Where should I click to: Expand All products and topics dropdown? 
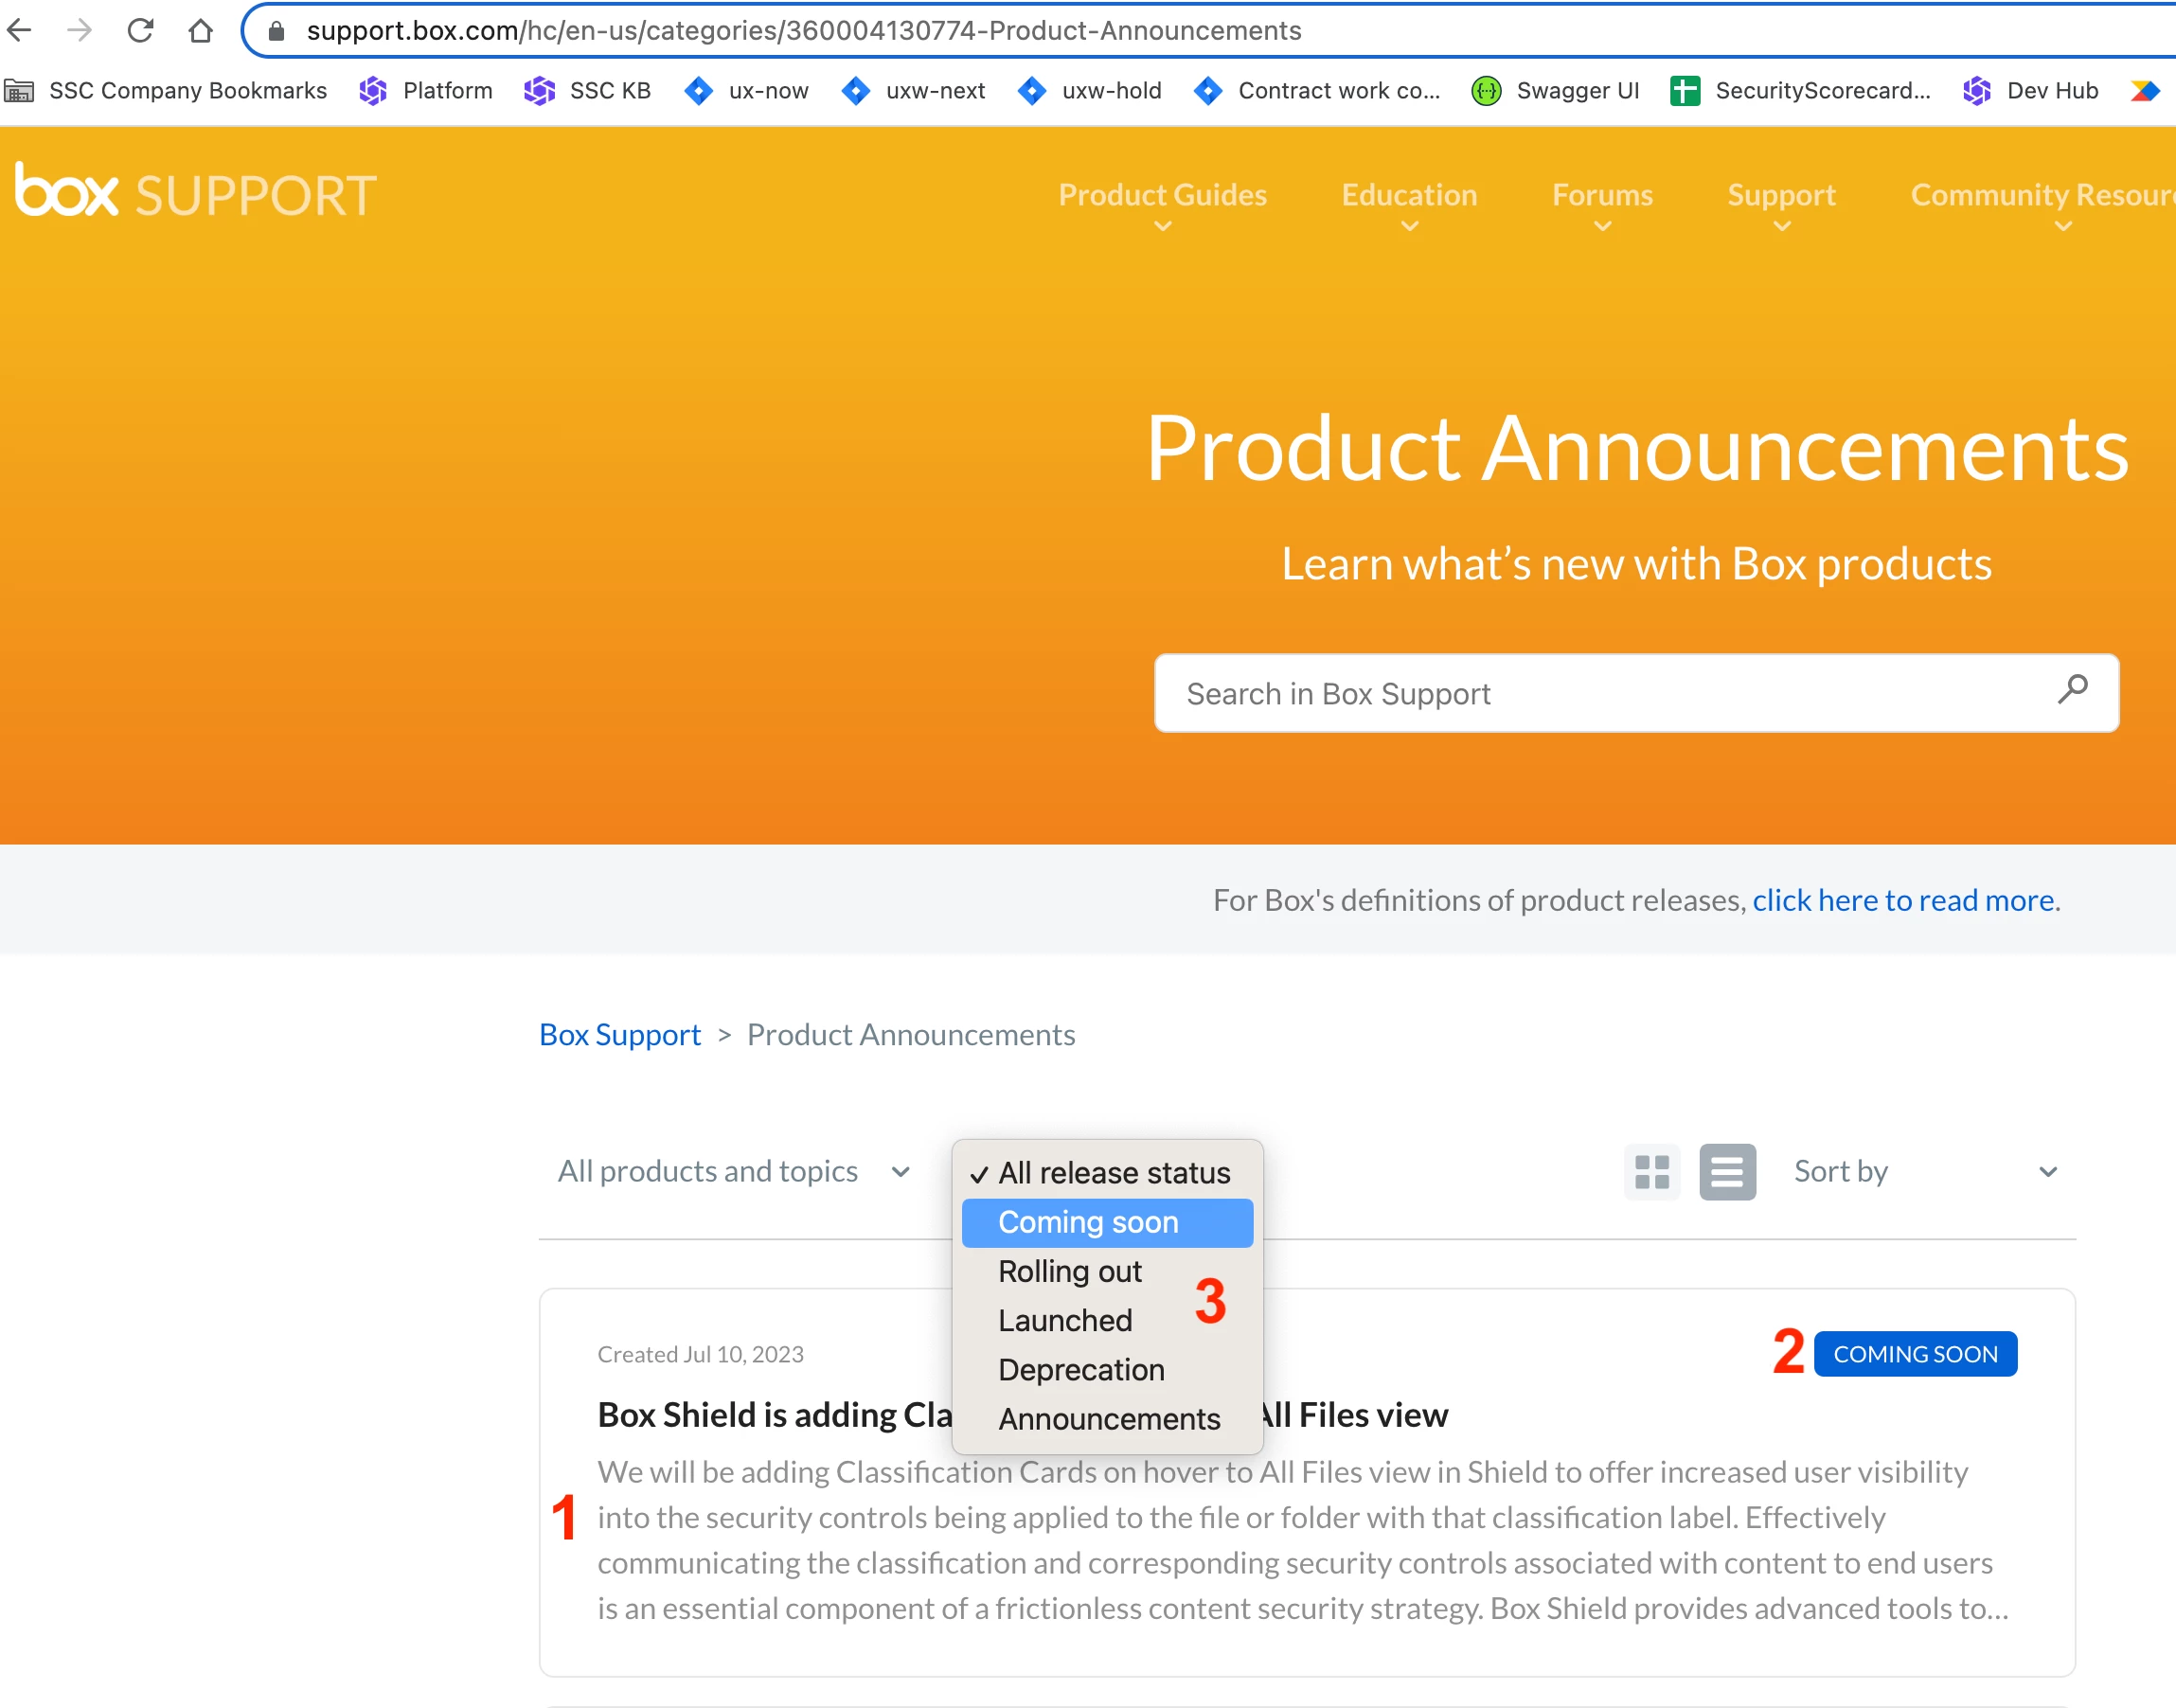pyautogui.click(x=733, y=1171)
